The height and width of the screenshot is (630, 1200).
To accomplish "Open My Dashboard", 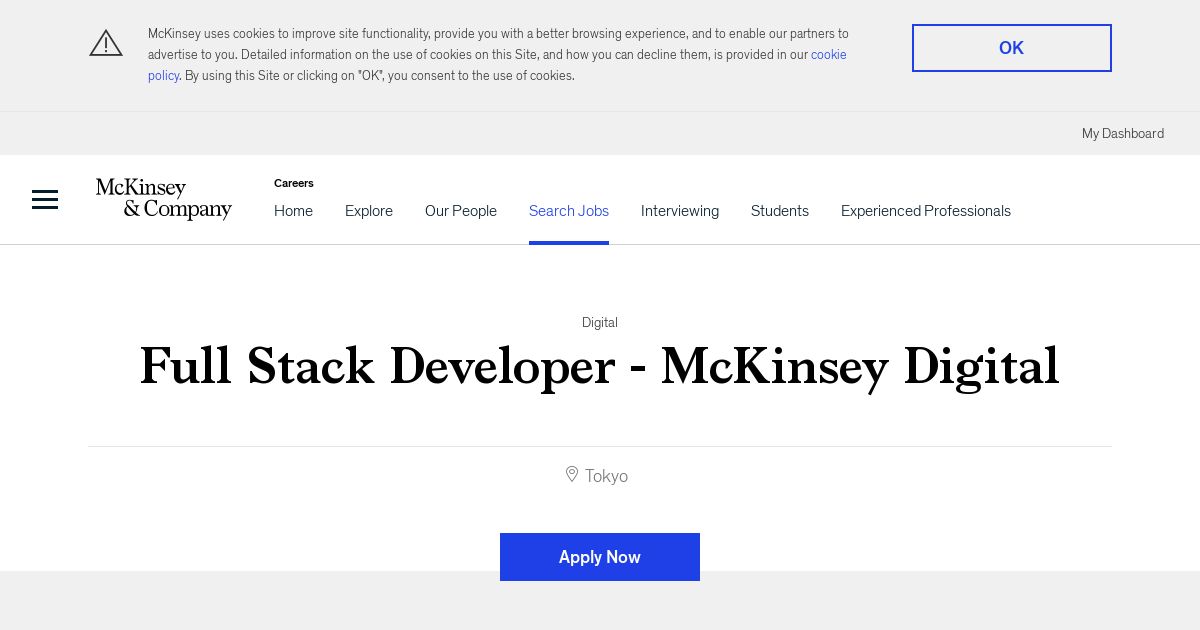I will click(1123, 133).
